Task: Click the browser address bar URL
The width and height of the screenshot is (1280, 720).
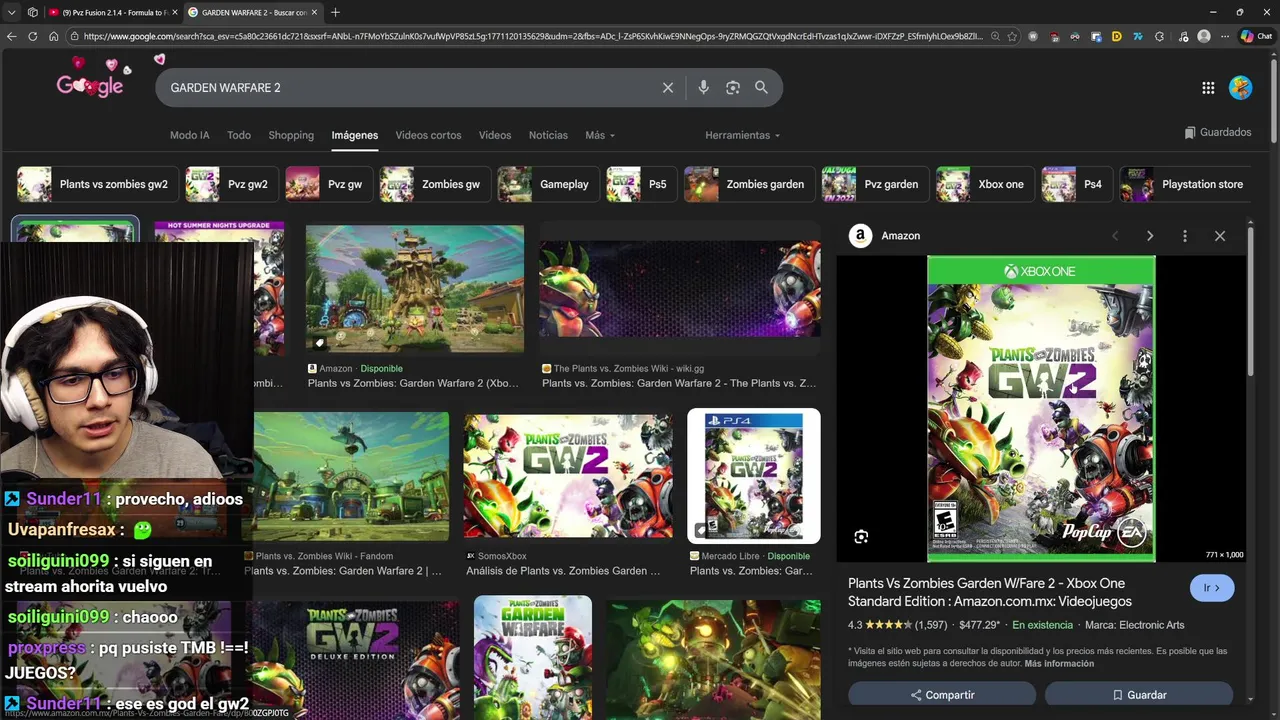Action: pos(532,36)
